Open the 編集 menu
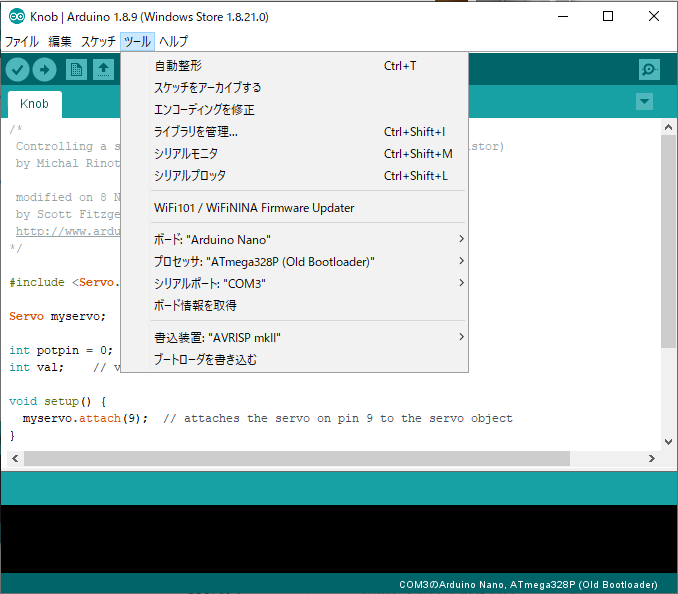Image resolution: width=678 pixels, height=594 pixels. (x=60, y=42)
